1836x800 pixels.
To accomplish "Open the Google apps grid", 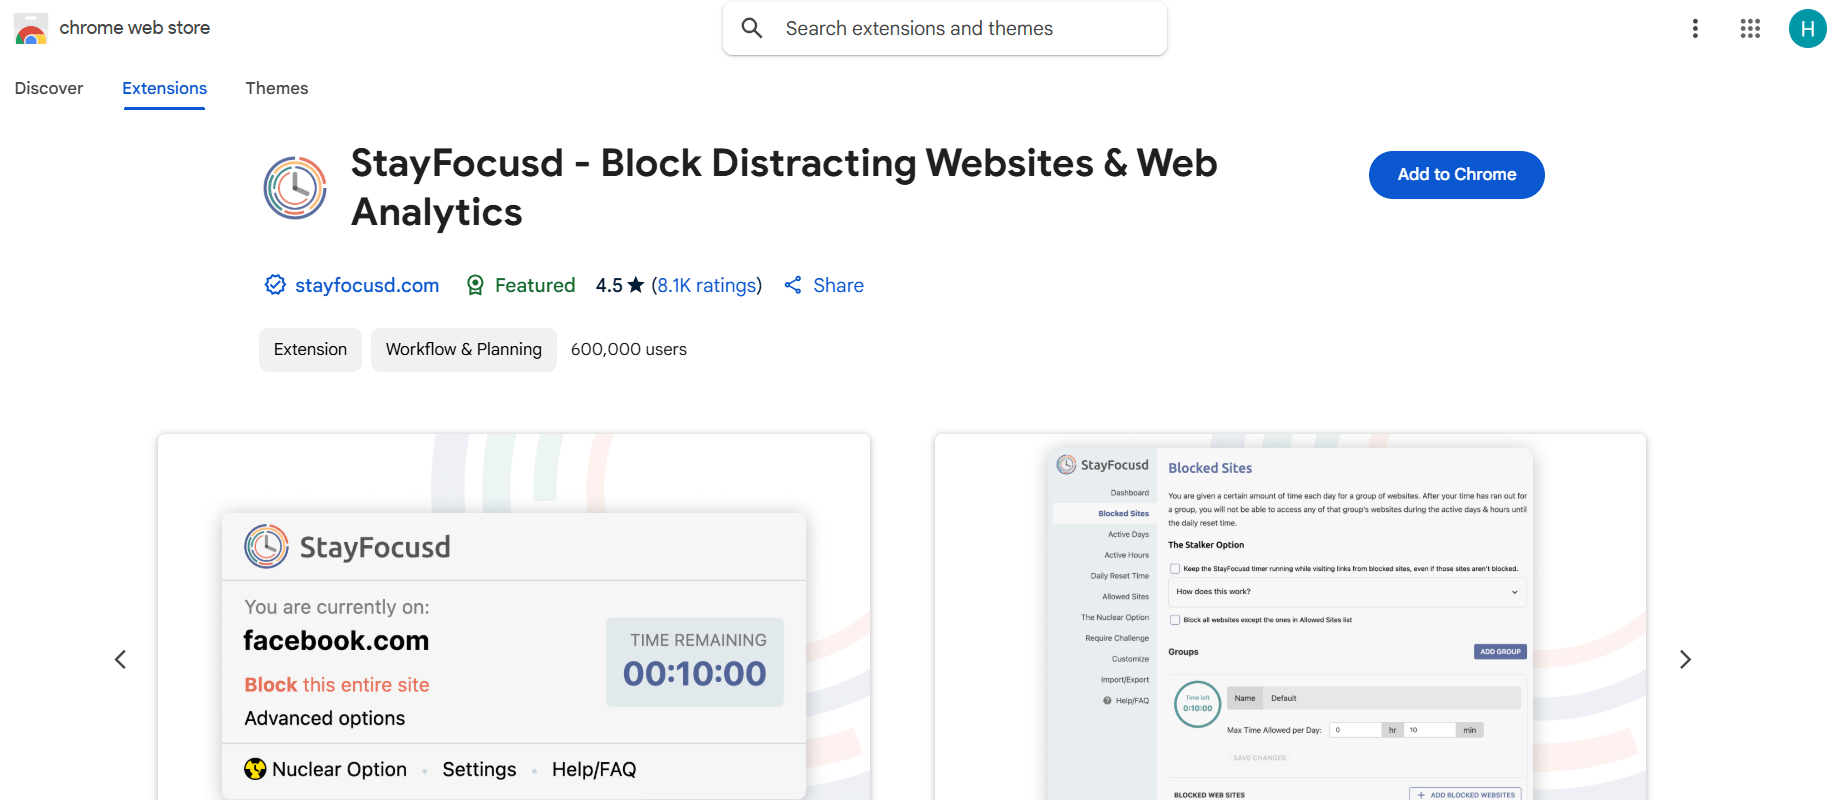I will tap(1750, 29).
